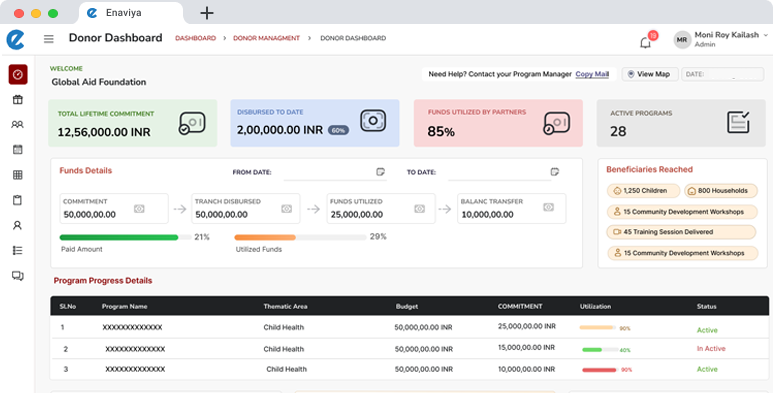Click the money icon in Funds Utilized box
Screen dimensions: 773x393
point(420,209)
